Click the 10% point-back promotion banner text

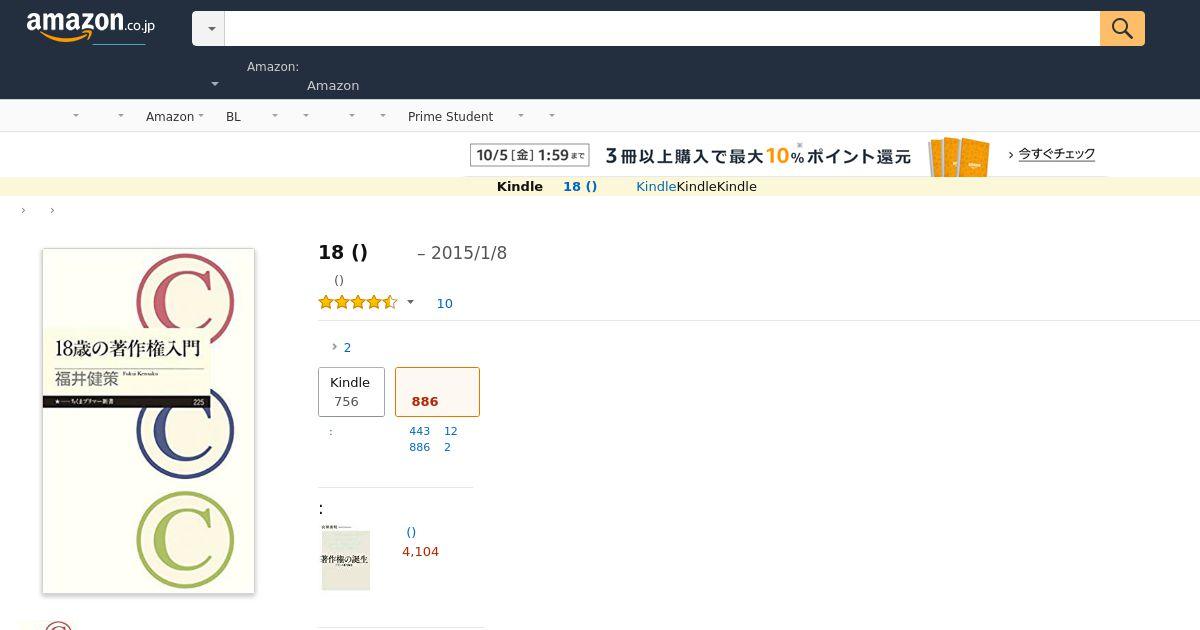point(758,156)
